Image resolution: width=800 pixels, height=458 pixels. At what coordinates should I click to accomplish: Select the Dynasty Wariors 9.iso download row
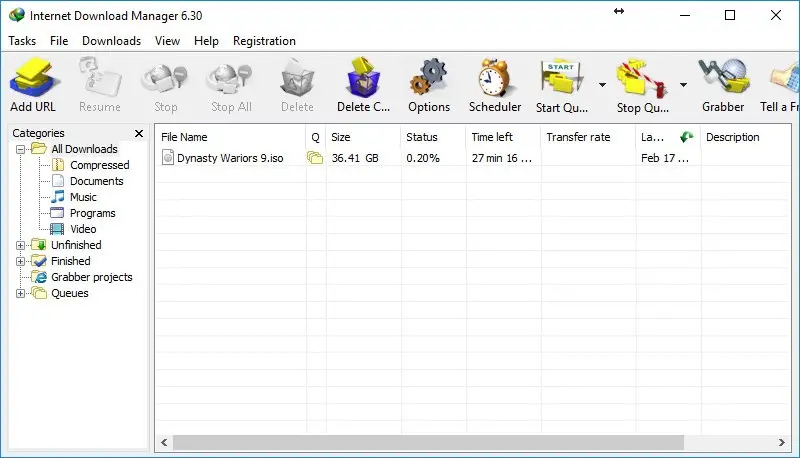pyautogui.click(x=232, y=158)
